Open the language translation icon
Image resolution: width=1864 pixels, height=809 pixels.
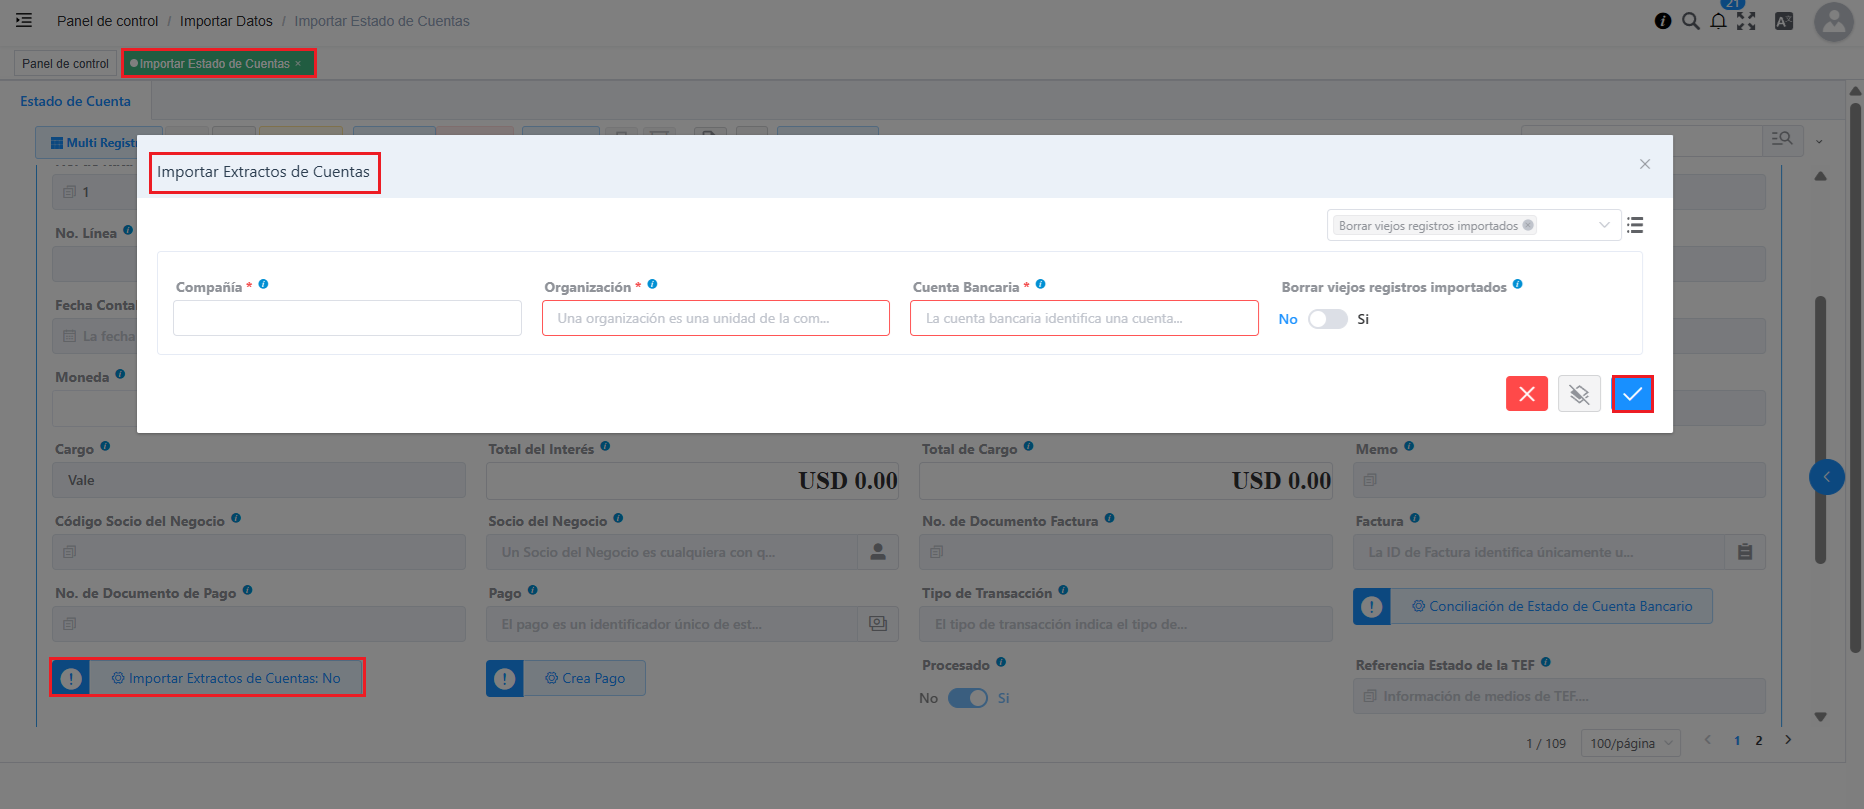click(1783, 21)
